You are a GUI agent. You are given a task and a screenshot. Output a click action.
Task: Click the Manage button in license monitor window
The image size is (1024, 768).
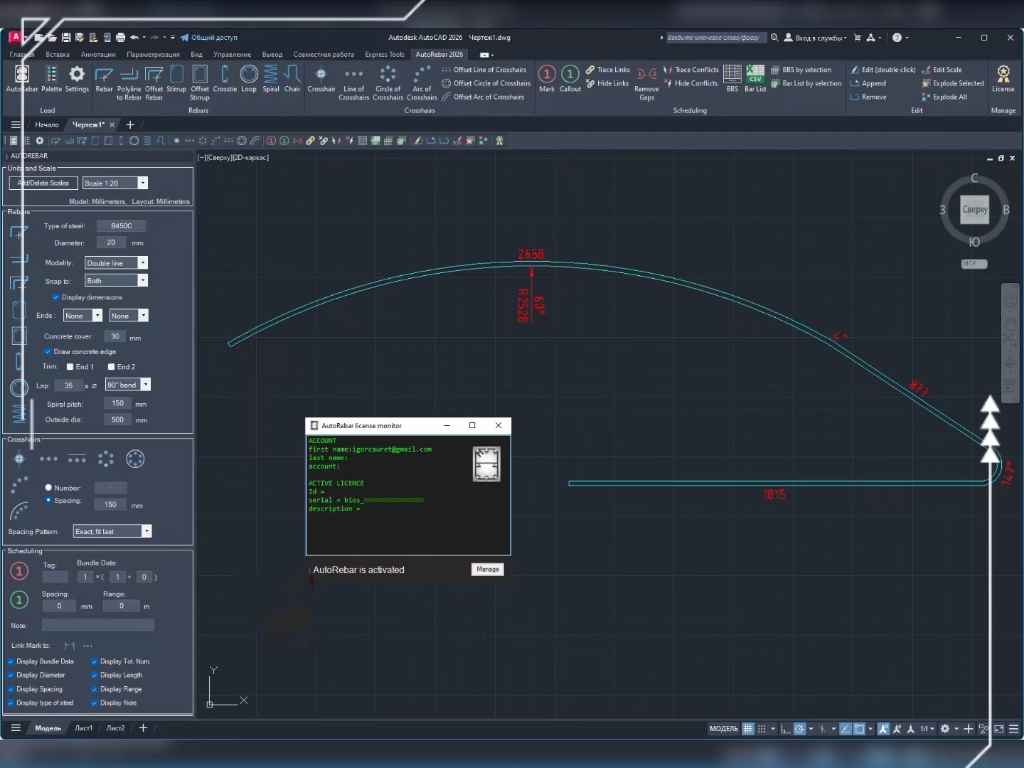click(x=487, y=568)
